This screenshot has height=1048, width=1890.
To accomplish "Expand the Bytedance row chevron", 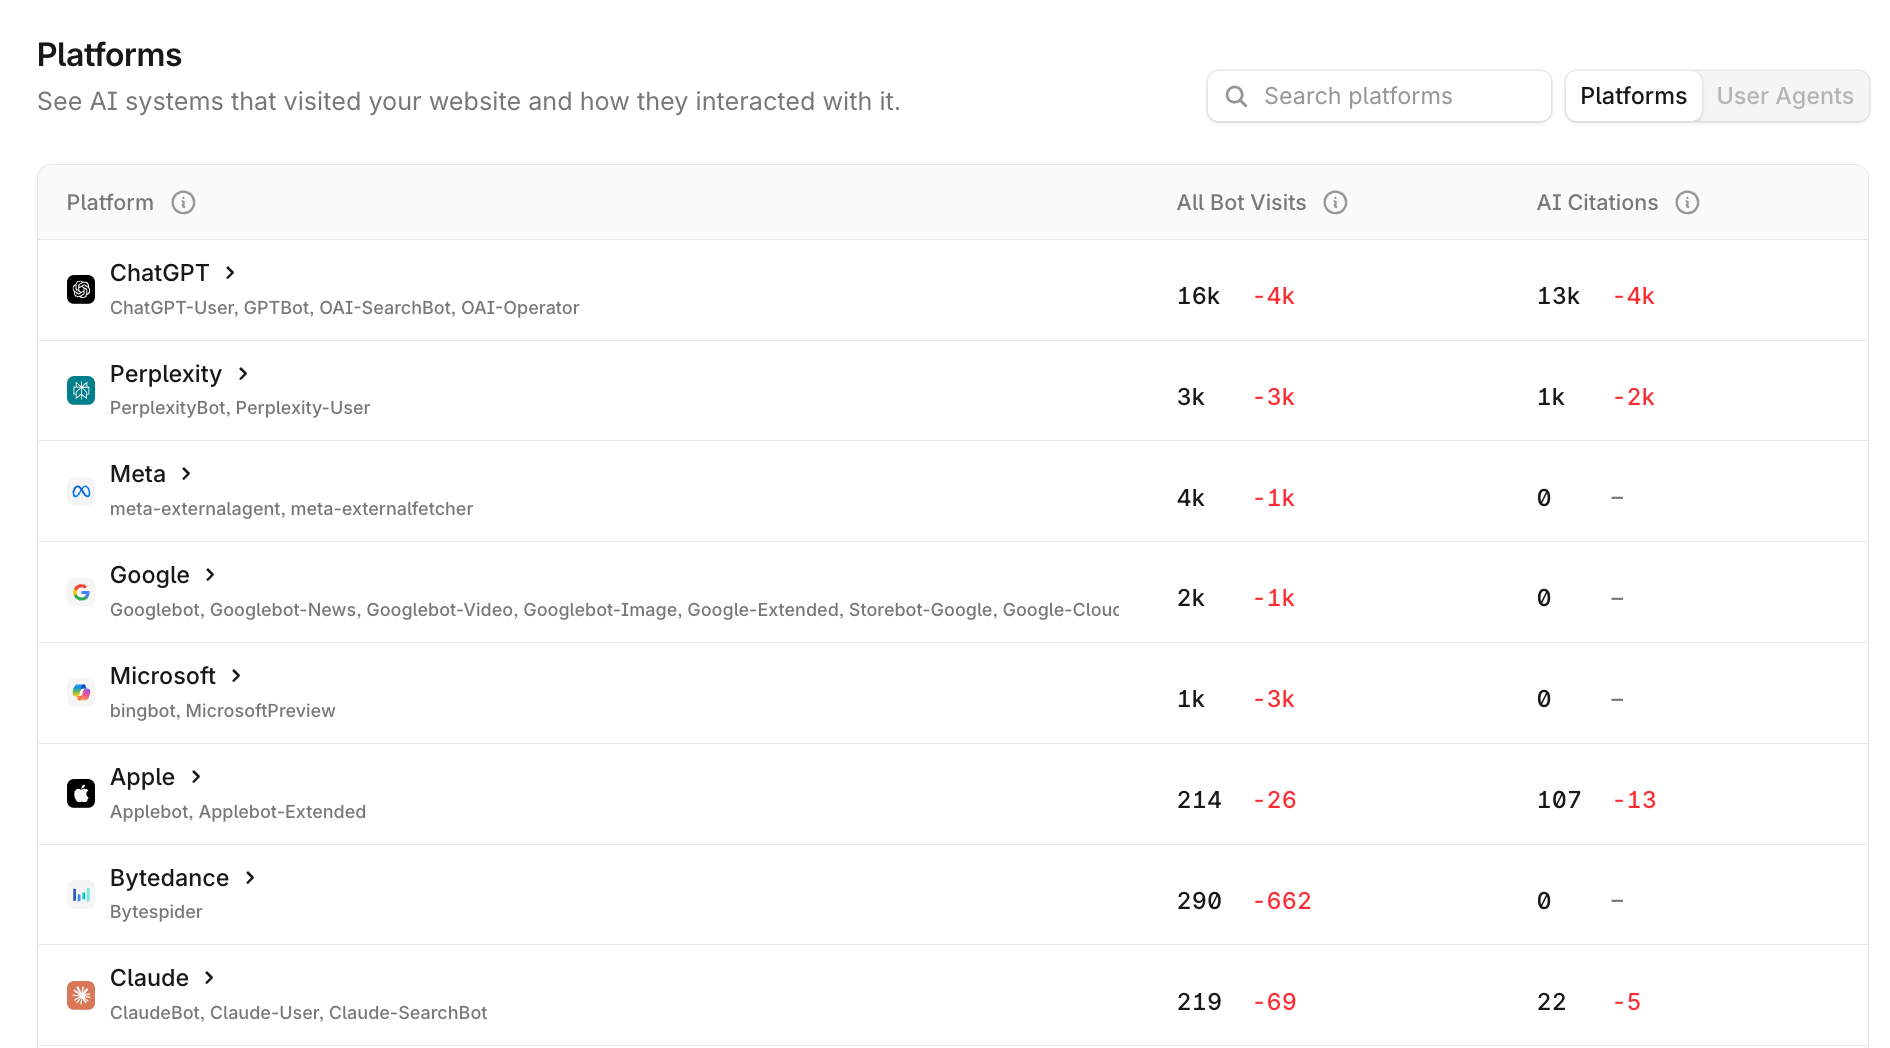I will pos(250,878).
